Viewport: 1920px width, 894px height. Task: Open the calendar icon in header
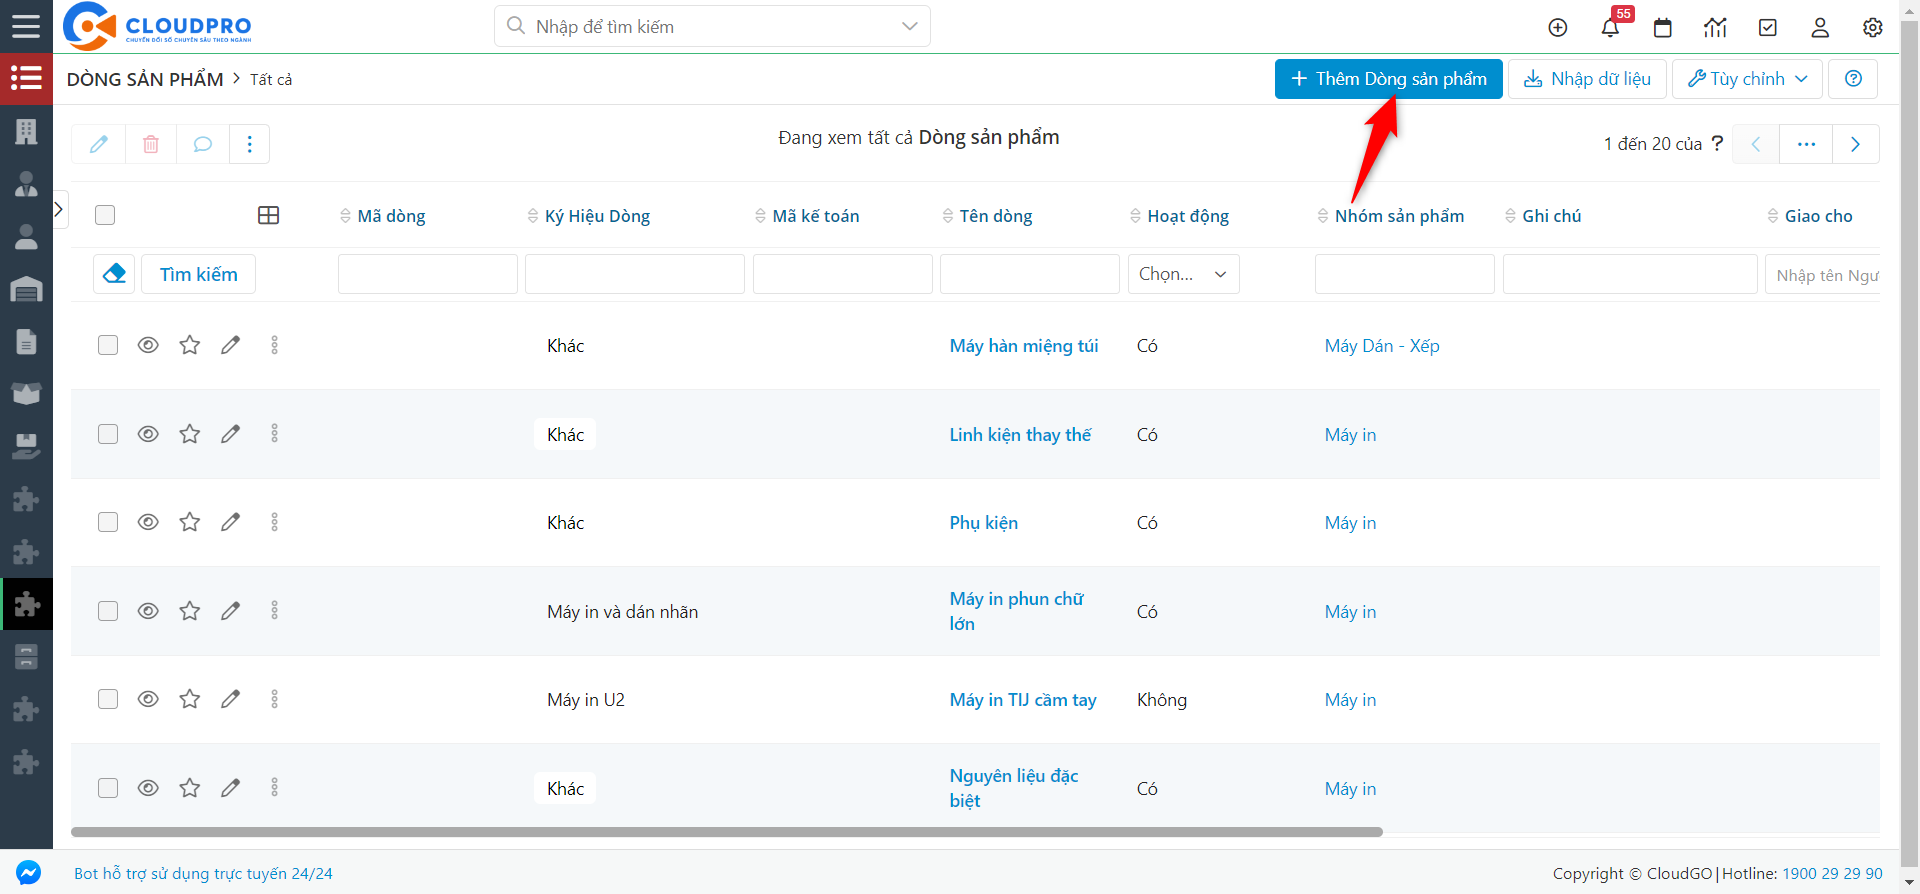tap(1663, 28)
